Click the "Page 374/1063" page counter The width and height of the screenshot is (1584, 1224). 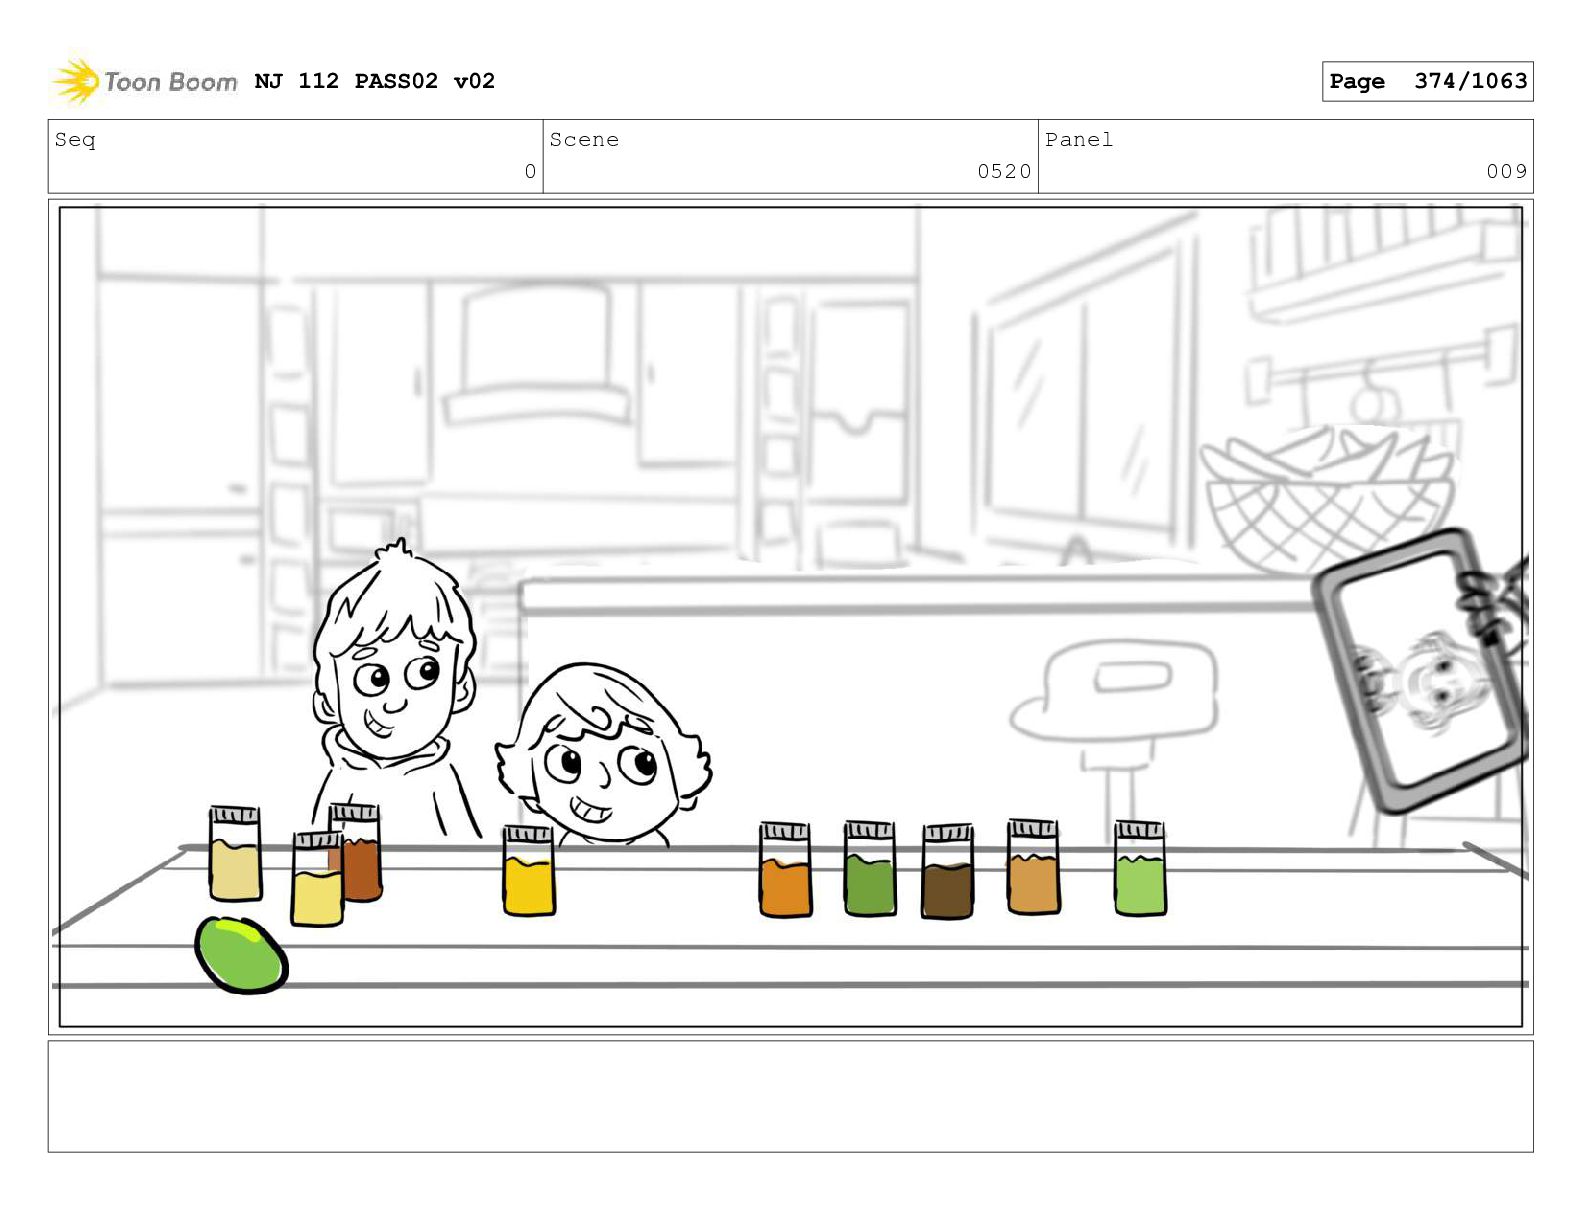tap(1427, 81)
